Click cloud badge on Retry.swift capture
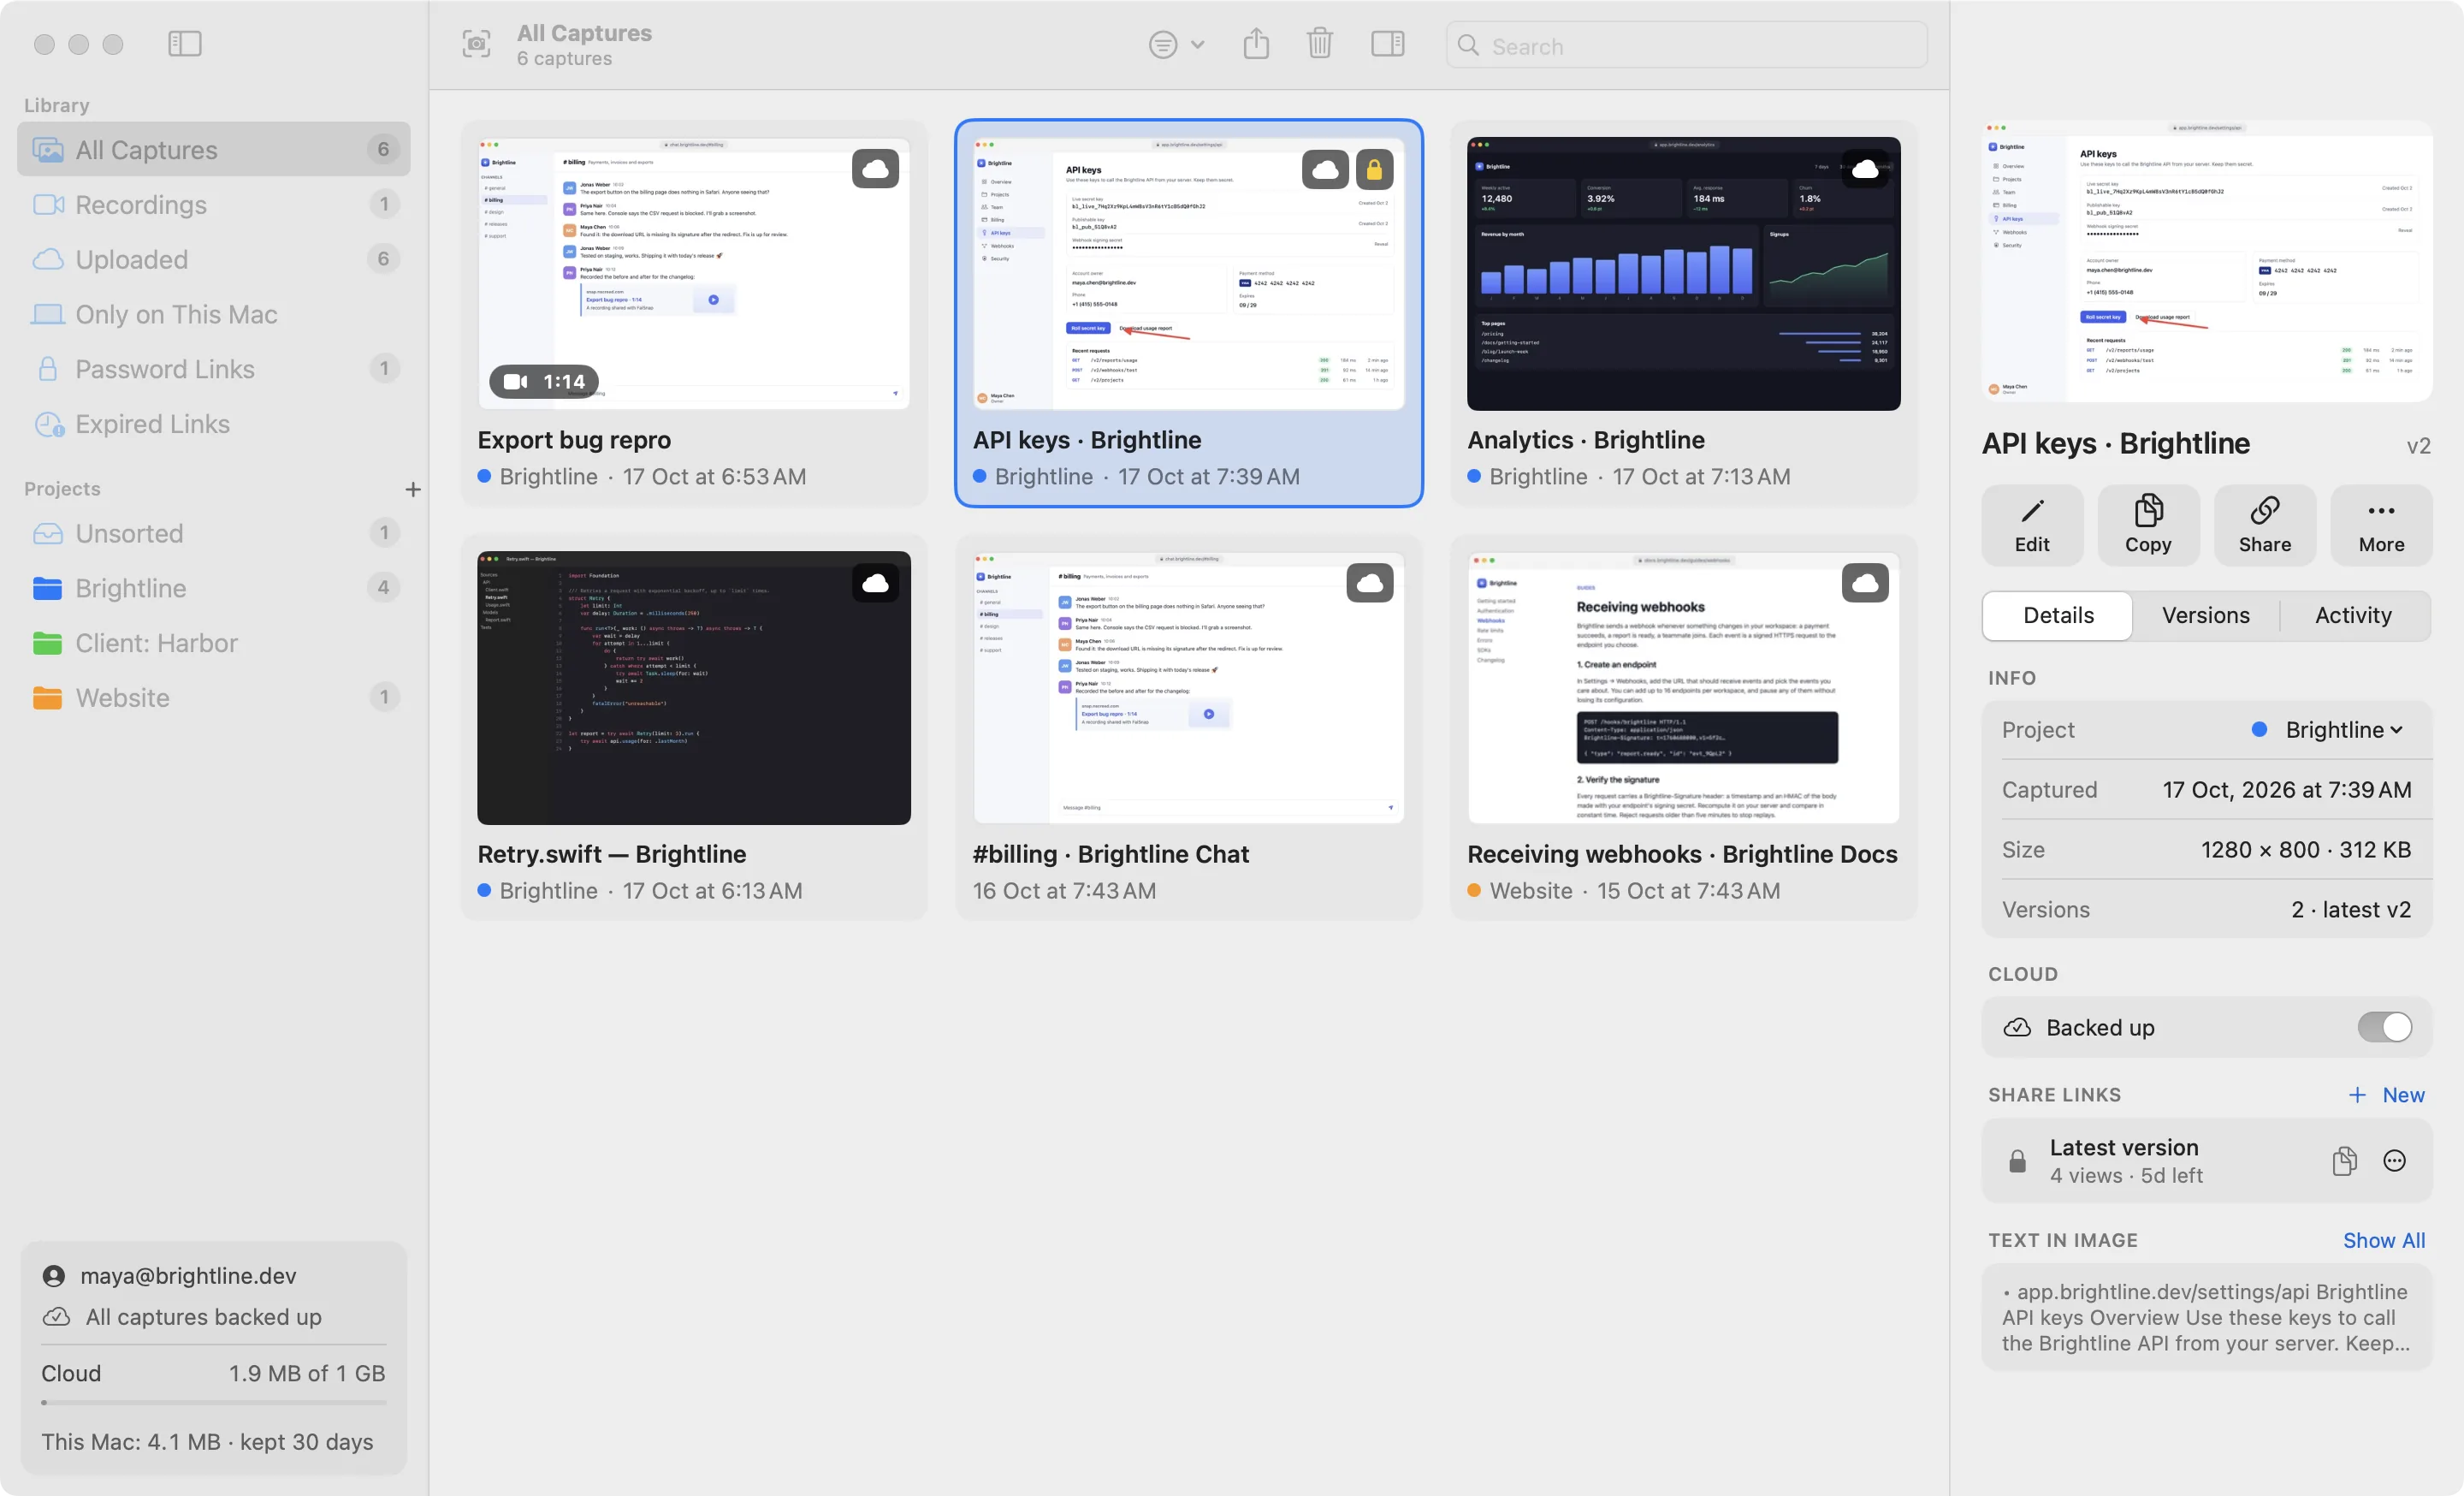 click(875, 583)
